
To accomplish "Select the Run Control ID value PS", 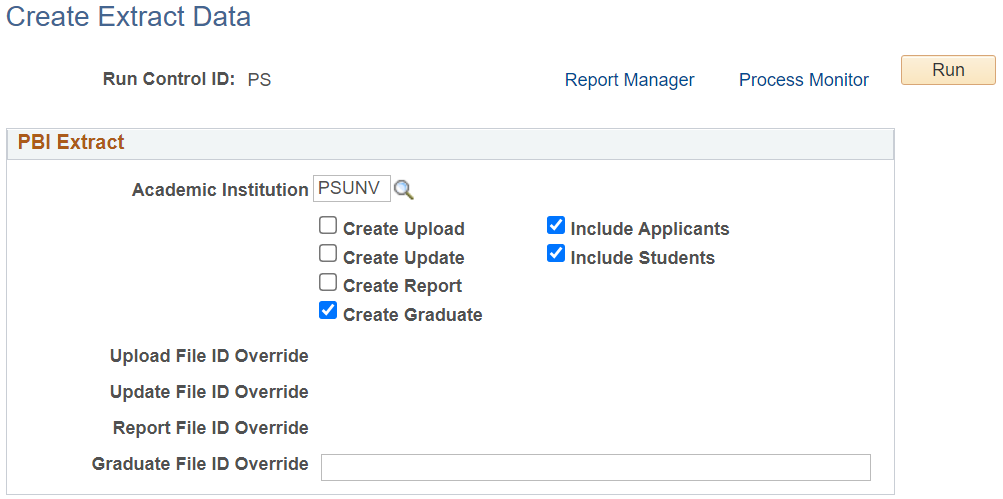I will 260,80.
